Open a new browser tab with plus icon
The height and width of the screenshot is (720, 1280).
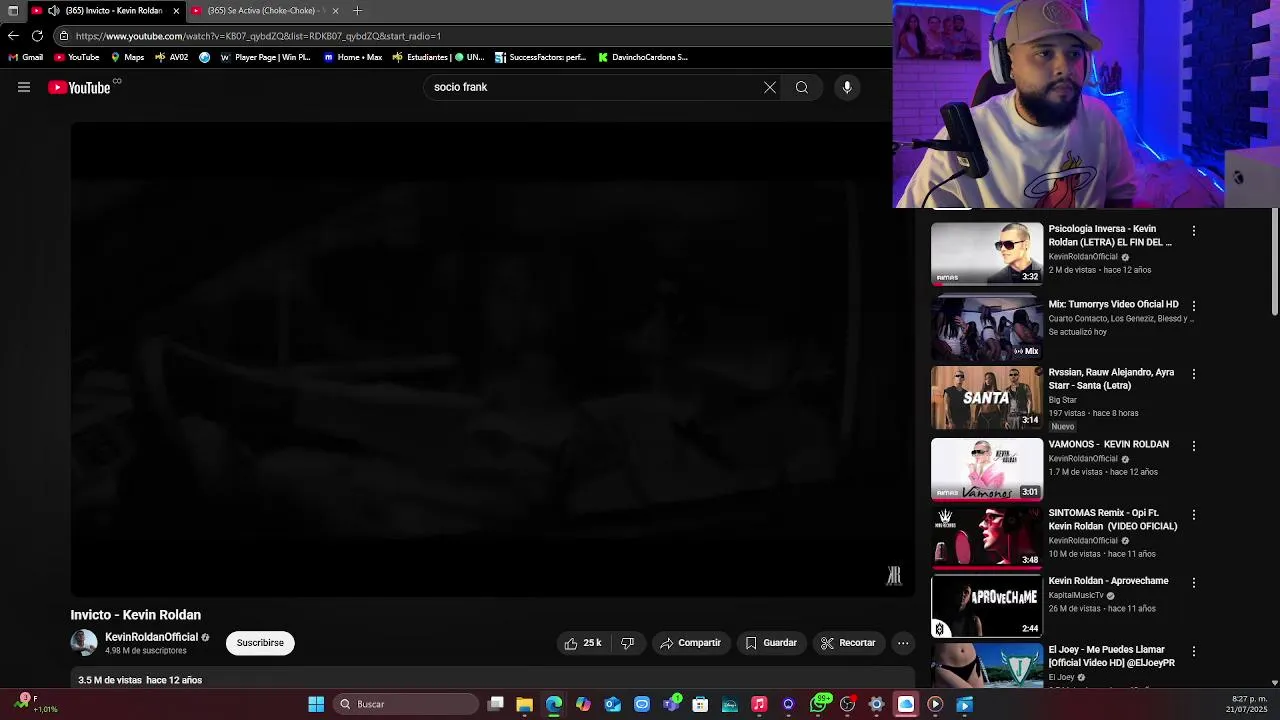(358, 11)
